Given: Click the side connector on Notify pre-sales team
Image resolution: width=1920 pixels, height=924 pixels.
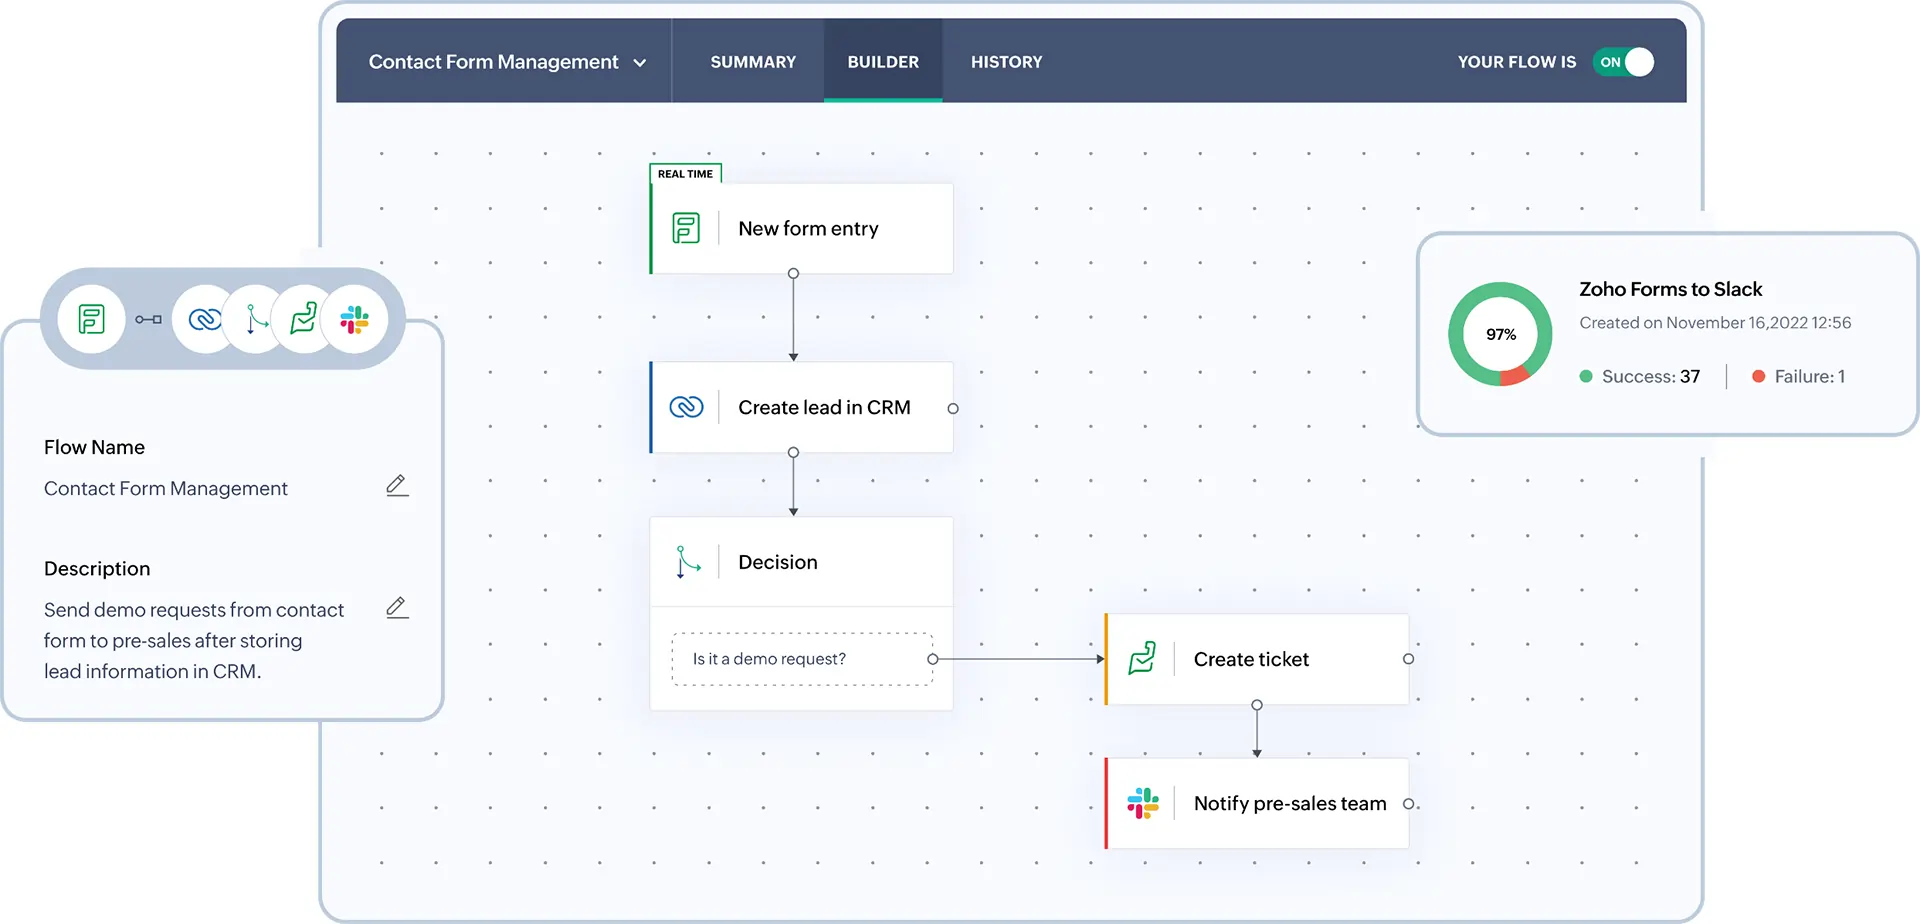Looking at the screenshot, I should point(1408,804).
